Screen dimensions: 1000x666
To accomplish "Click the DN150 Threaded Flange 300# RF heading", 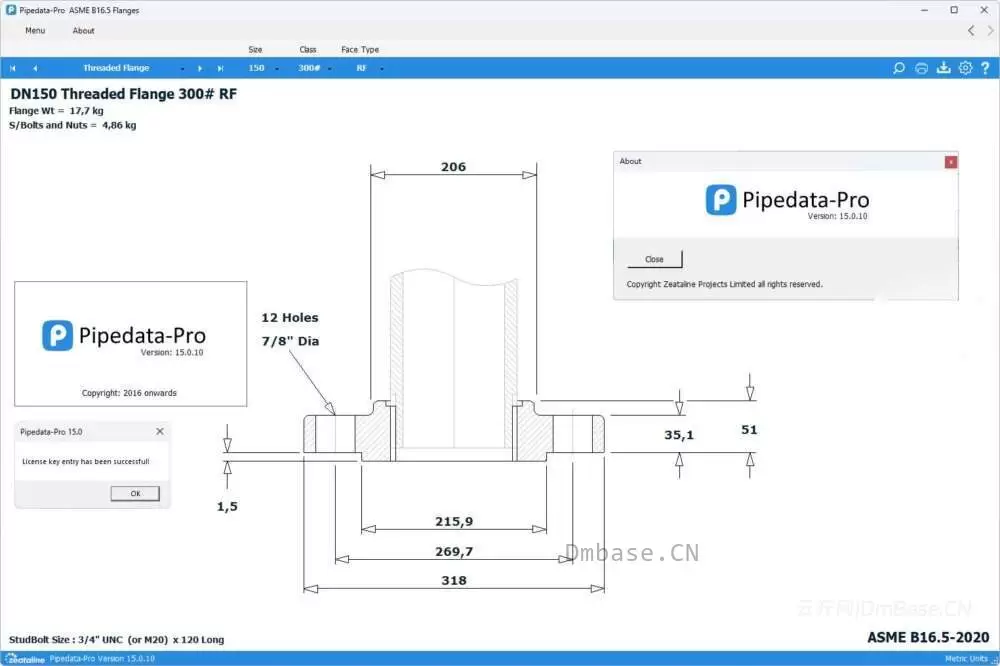I will click(x=124, y=94).
